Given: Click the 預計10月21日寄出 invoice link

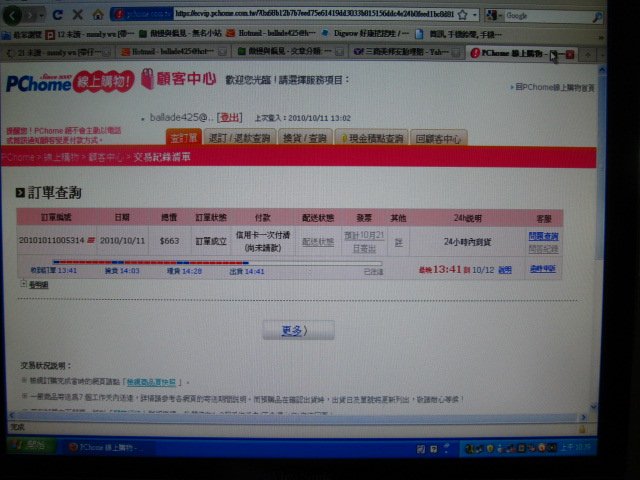Looking at the screenshot, I should coord(364,242).
